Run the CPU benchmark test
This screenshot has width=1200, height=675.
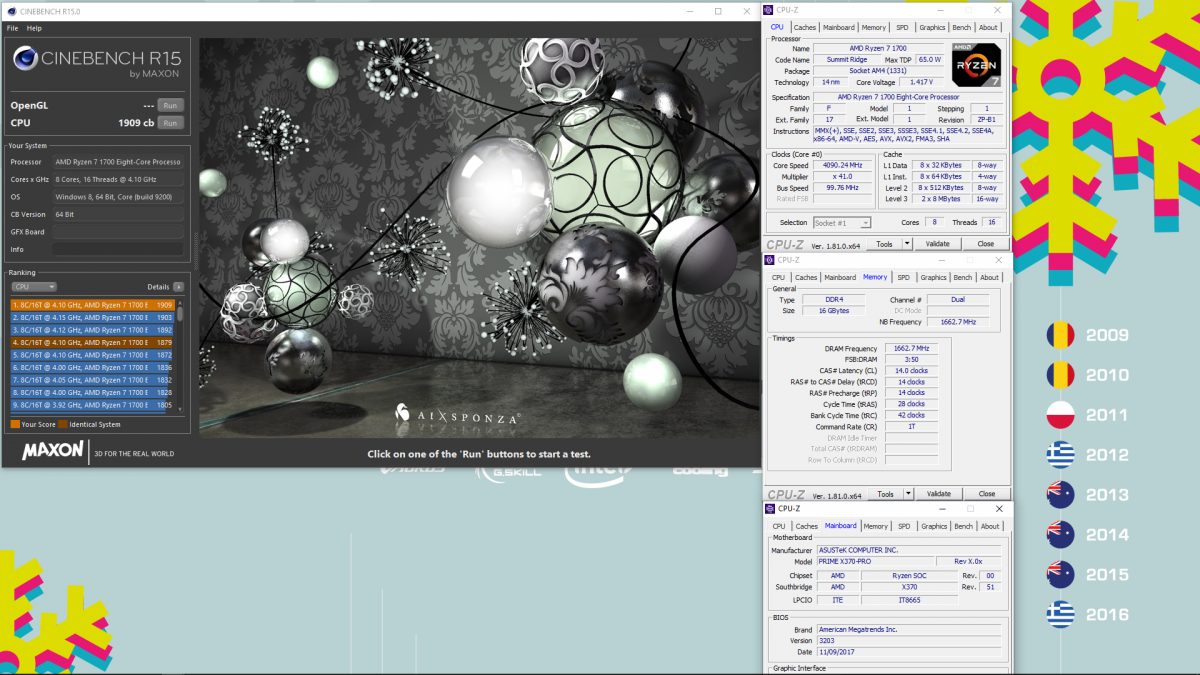[171, 123]
